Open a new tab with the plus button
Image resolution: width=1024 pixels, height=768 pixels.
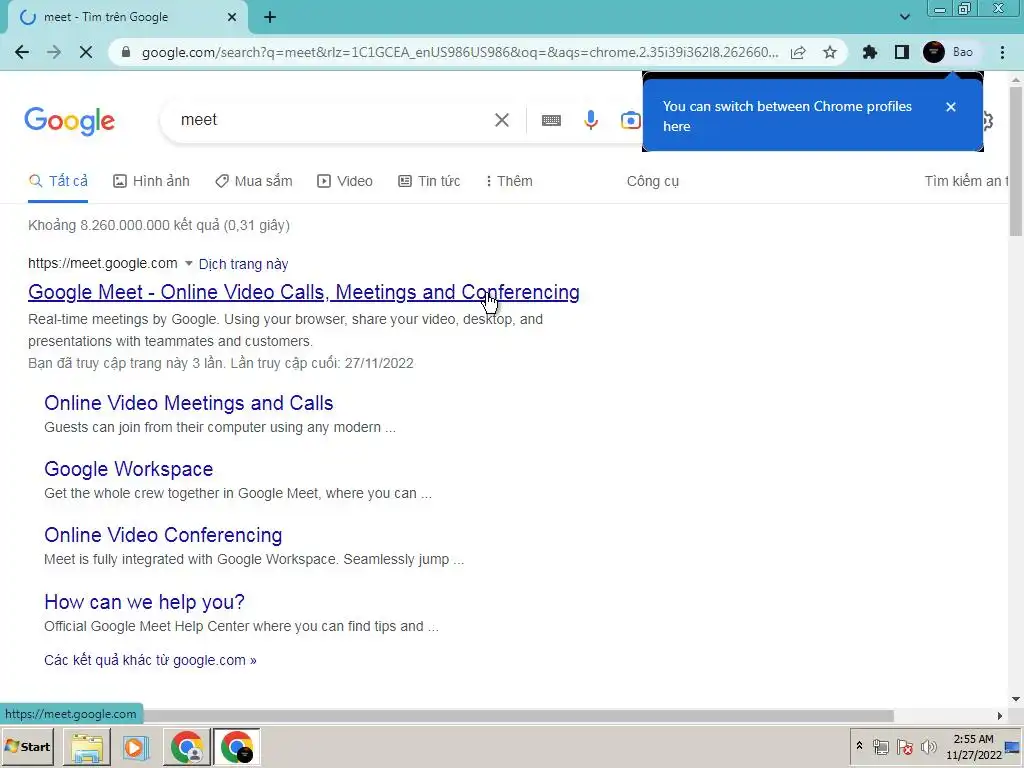point(270,17)
